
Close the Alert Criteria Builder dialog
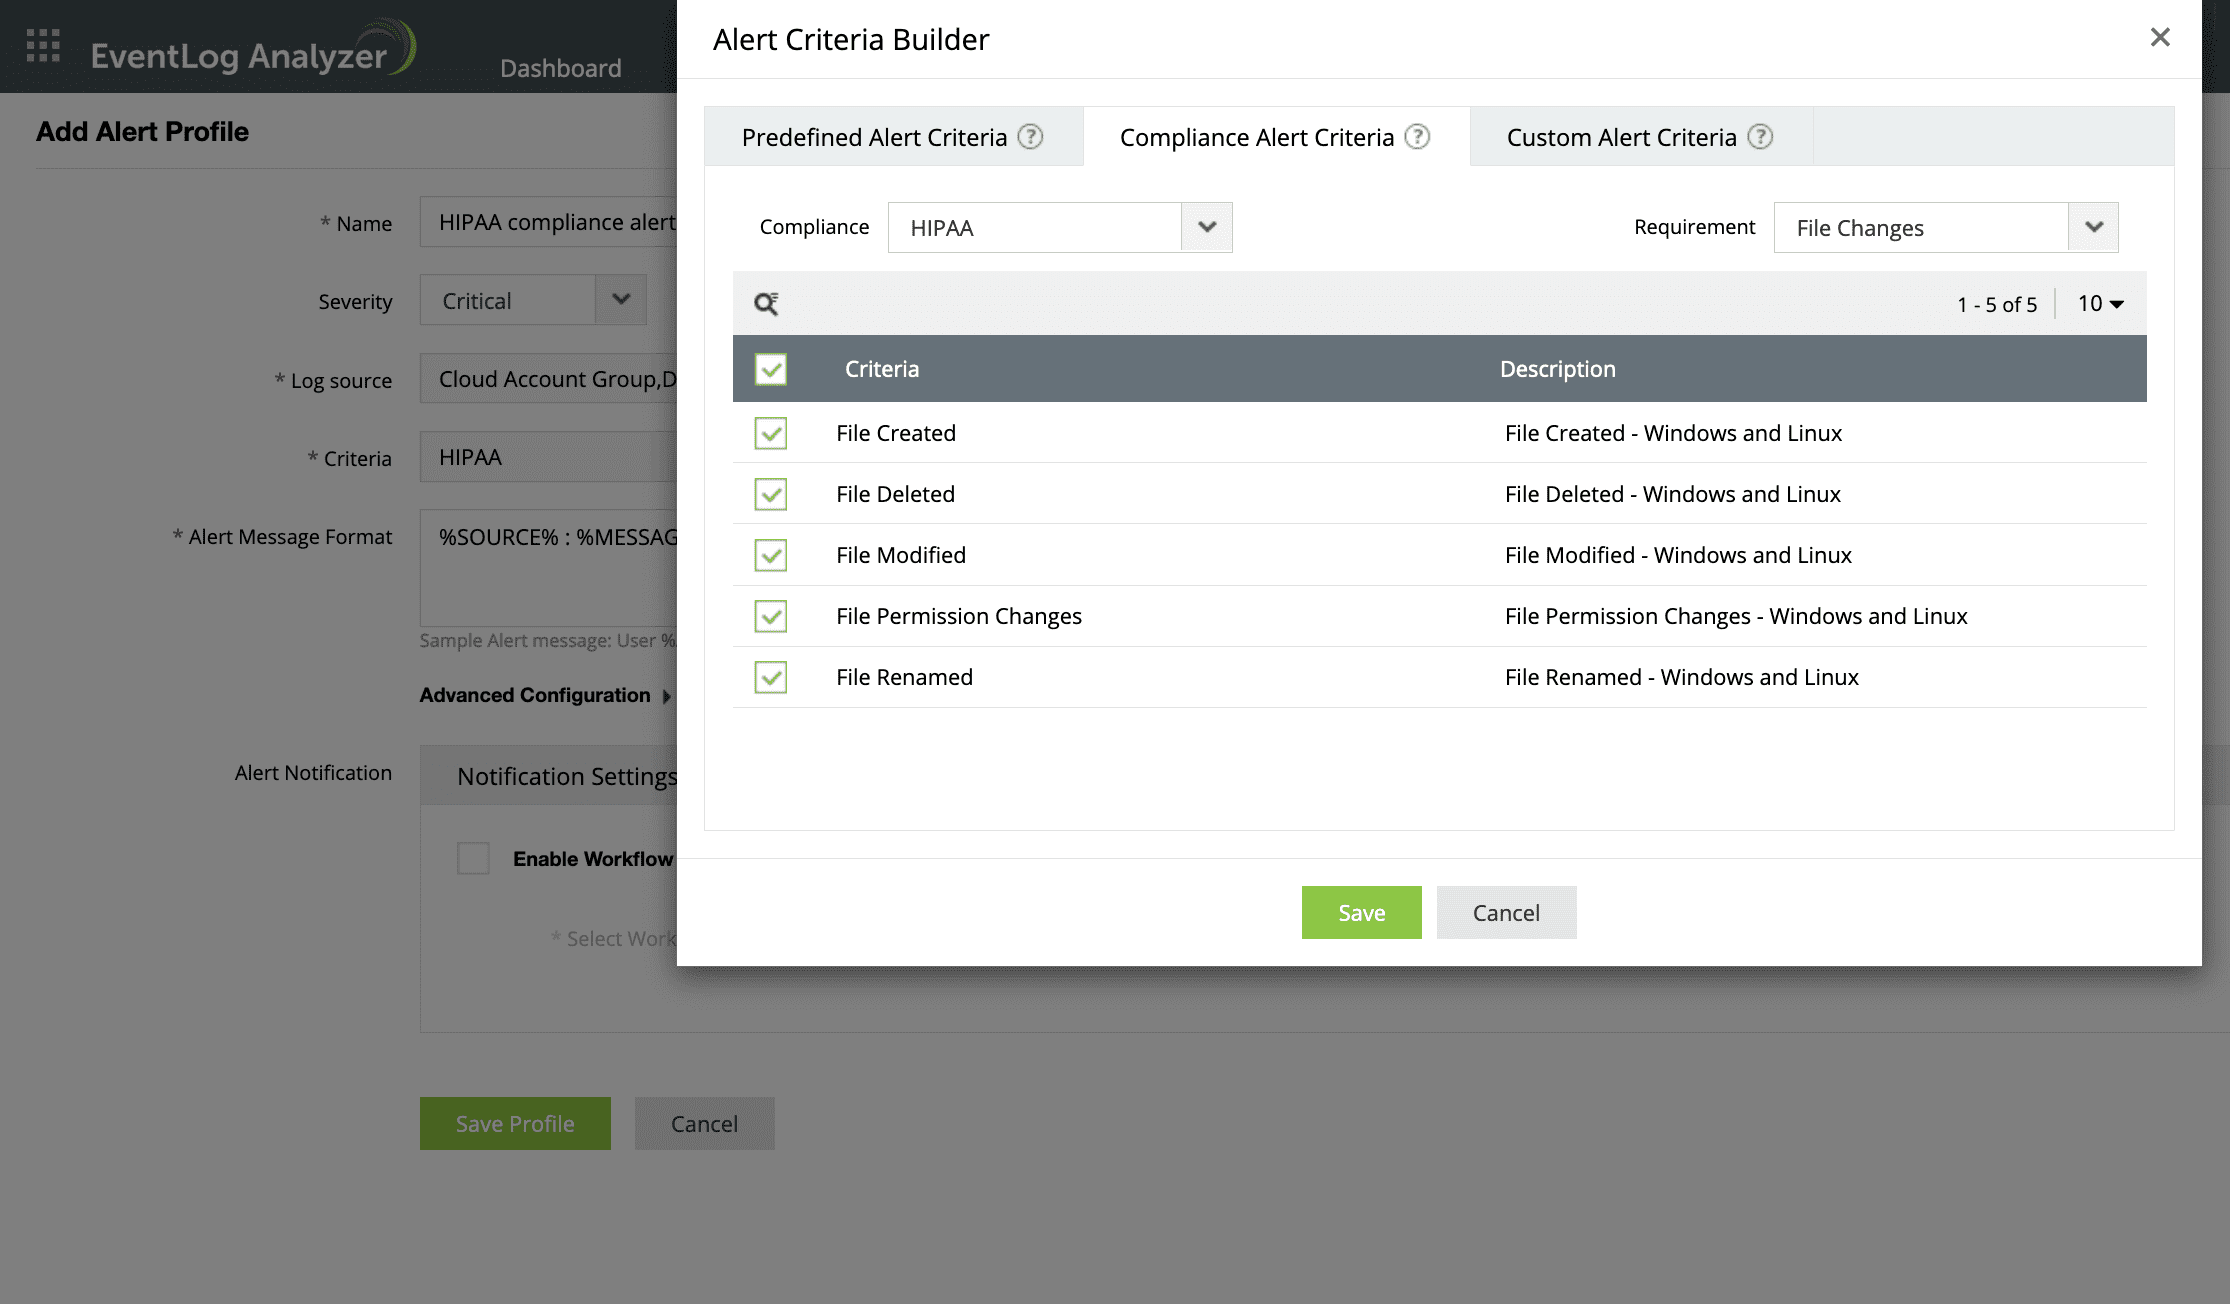click(x=2160, y=38)
